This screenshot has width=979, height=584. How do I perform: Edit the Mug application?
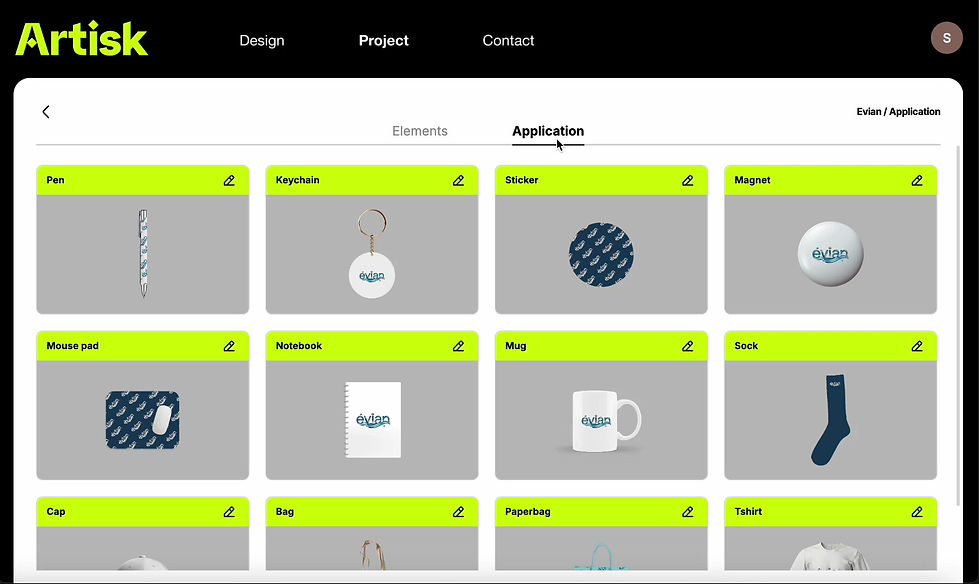[x=687, y=346]
